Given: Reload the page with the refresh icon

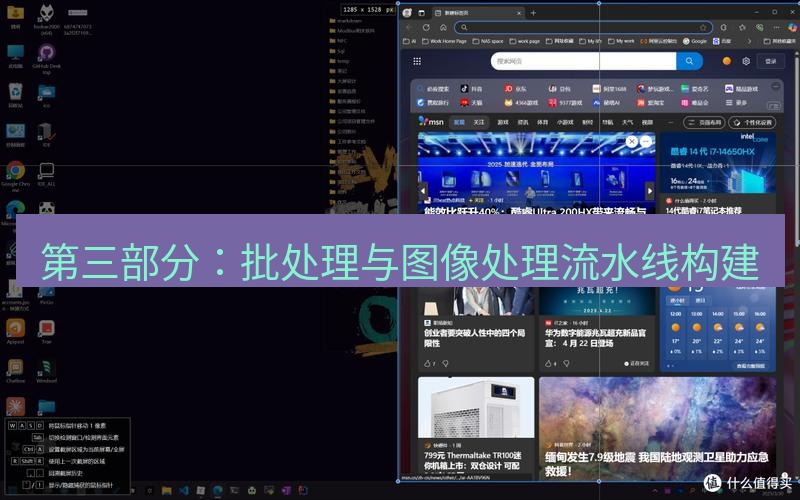Looking at the screenshot, I should [x=426, y=27].
